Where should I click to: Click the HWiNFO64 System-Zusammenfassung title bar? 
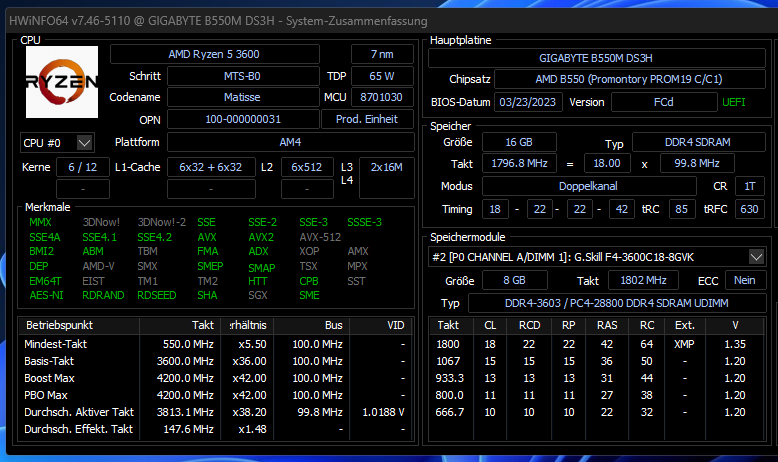tap(392, 21)
